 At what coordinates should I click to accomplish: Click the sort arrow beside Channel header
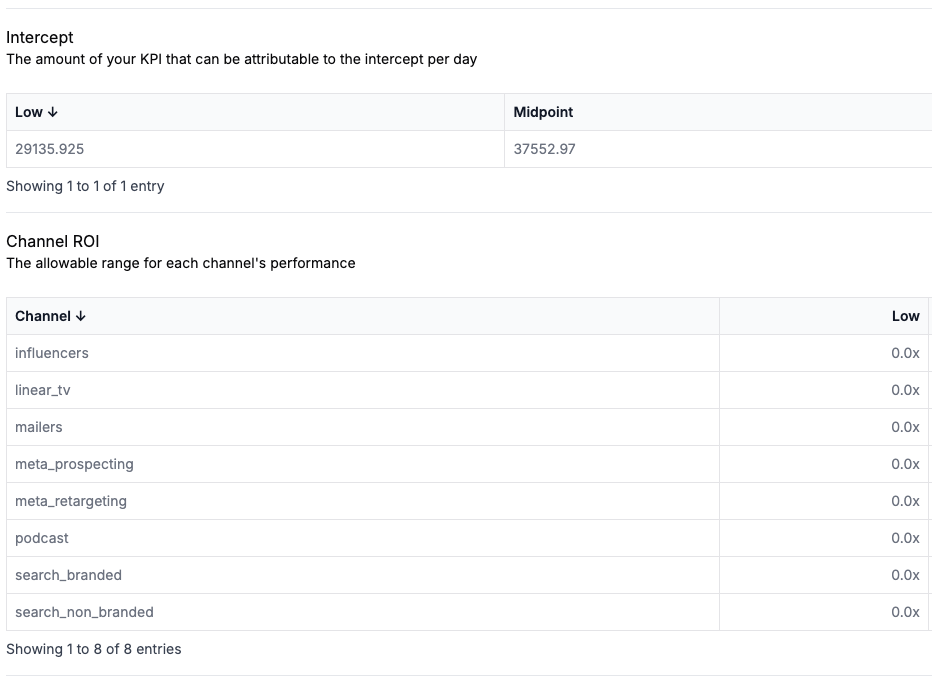tap(81, 317)
